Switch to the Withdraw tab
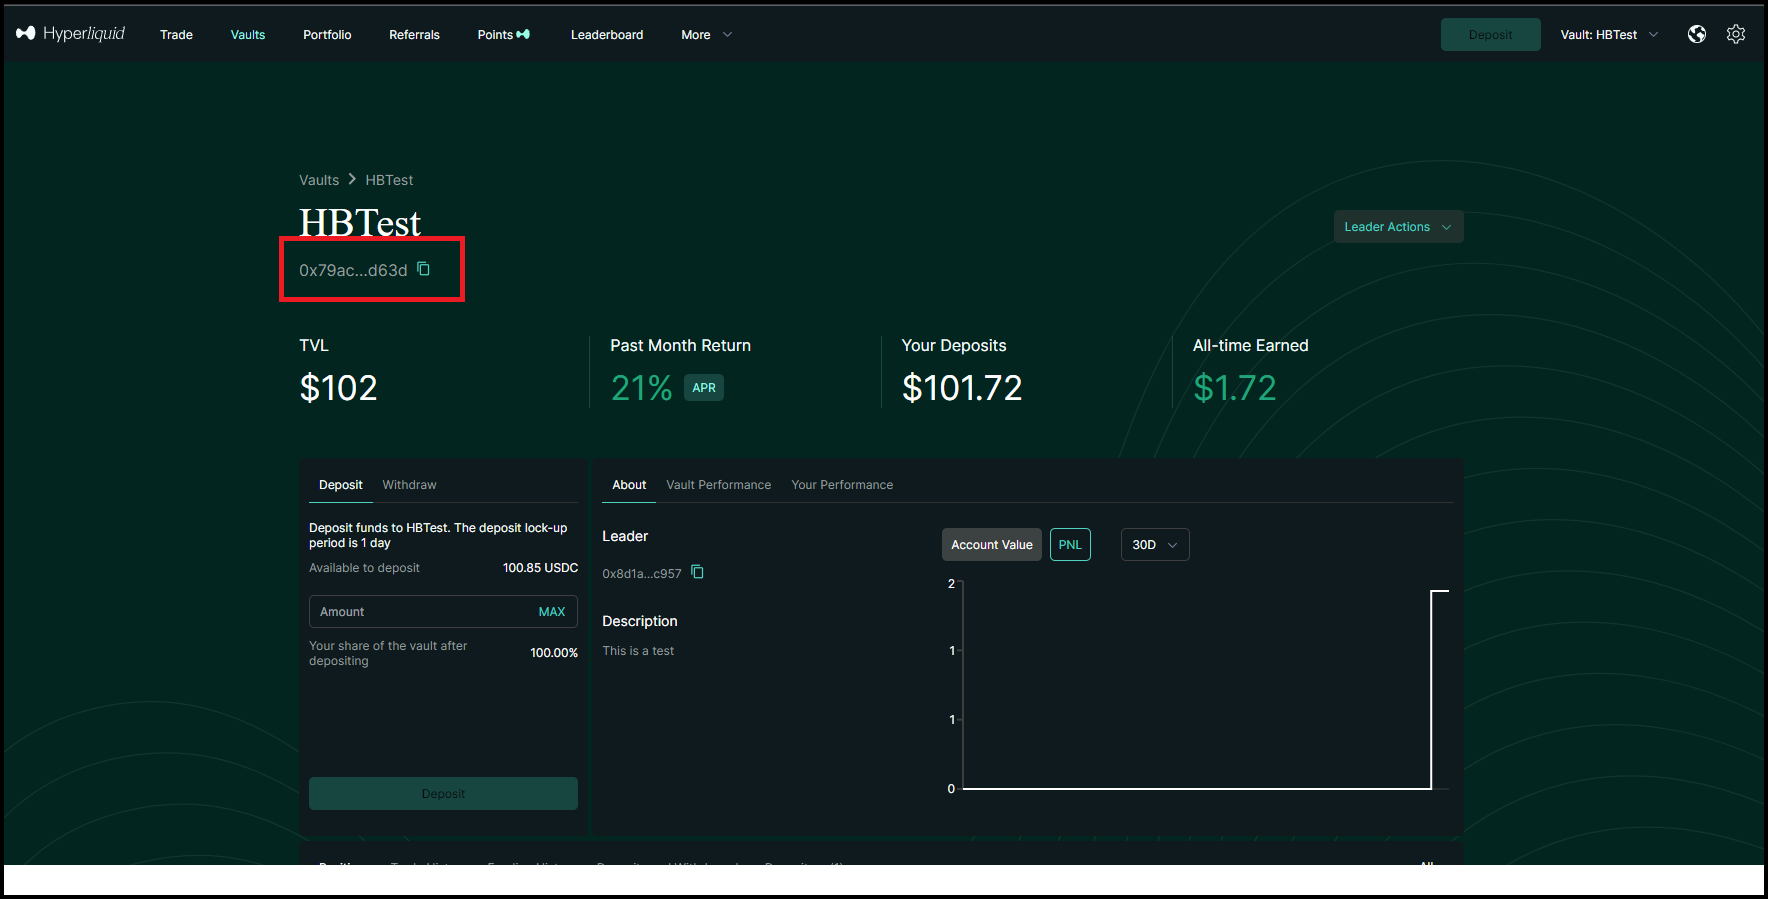The width and height of the screenshot is (1768, 899). click(x=409, y=485)
